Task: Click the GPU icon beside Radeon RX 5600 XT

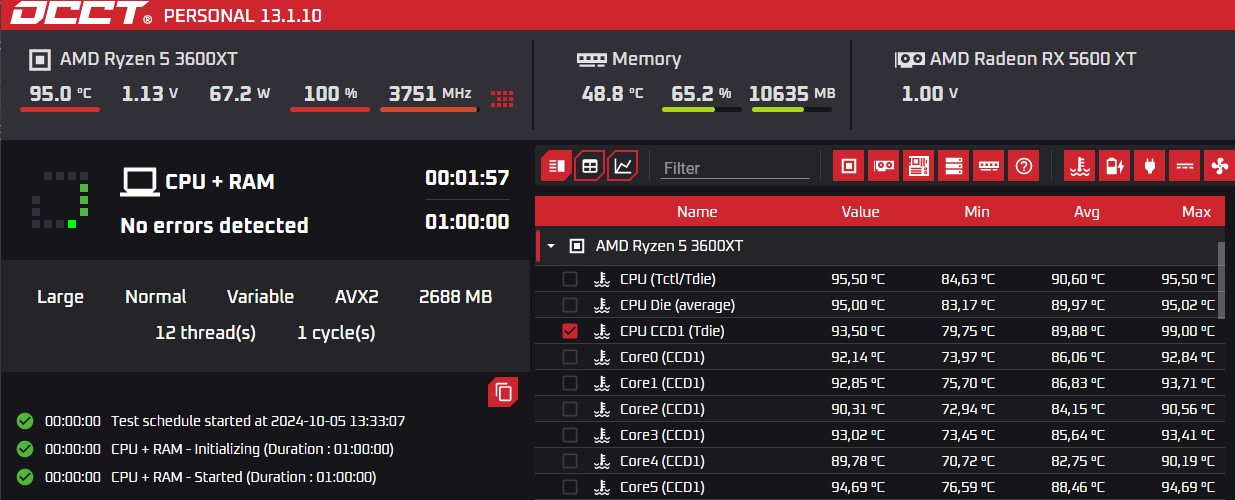Action: point(909,60)
